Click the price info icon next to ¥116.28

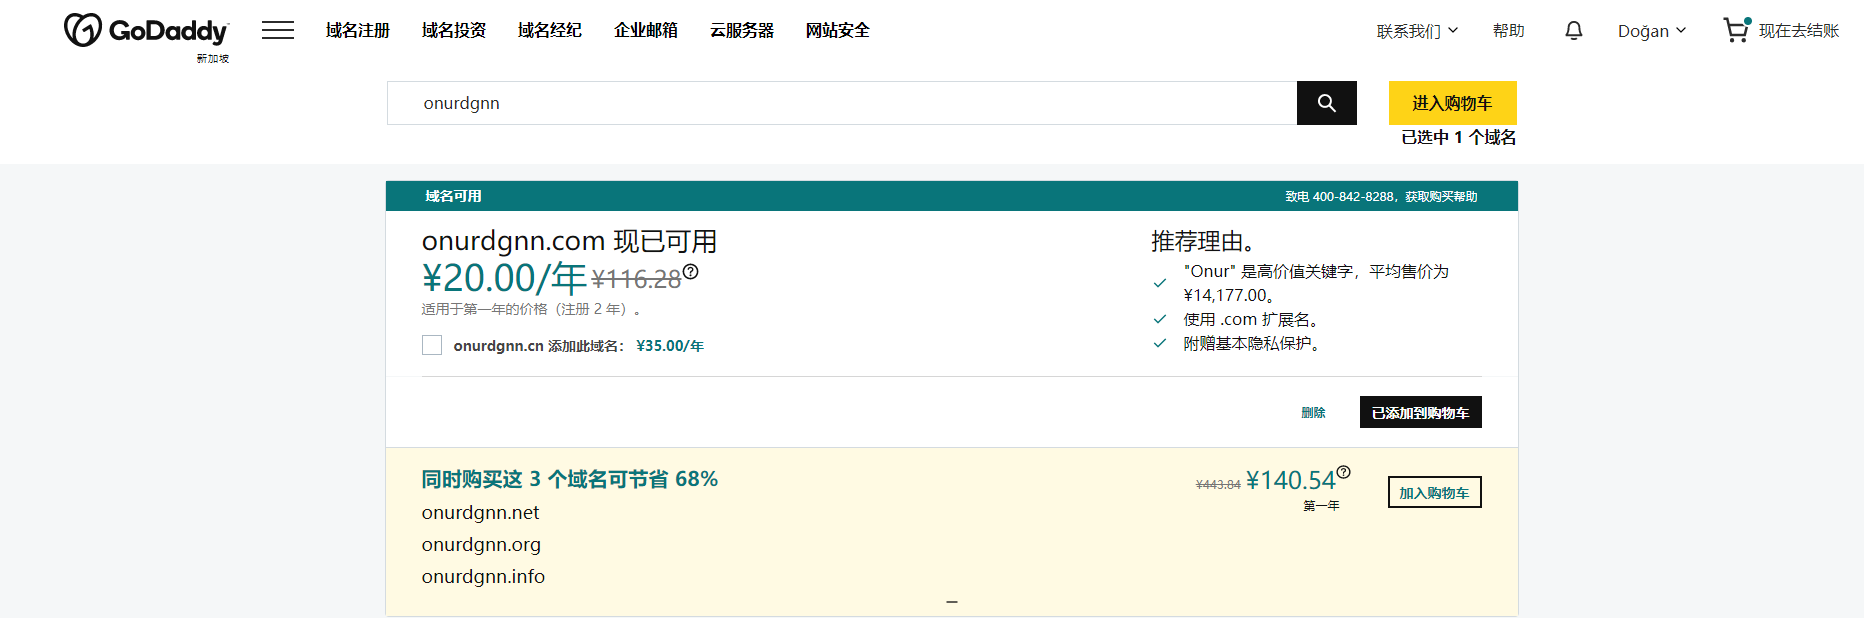tap(690, 271)
